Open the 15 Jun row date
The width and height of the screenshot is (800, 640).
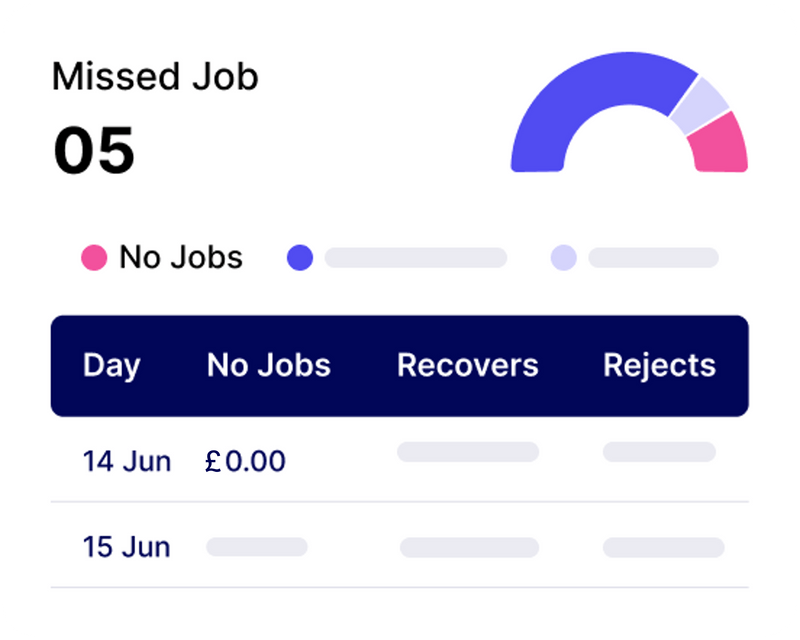pyautogui.click(x=127, y=547)
